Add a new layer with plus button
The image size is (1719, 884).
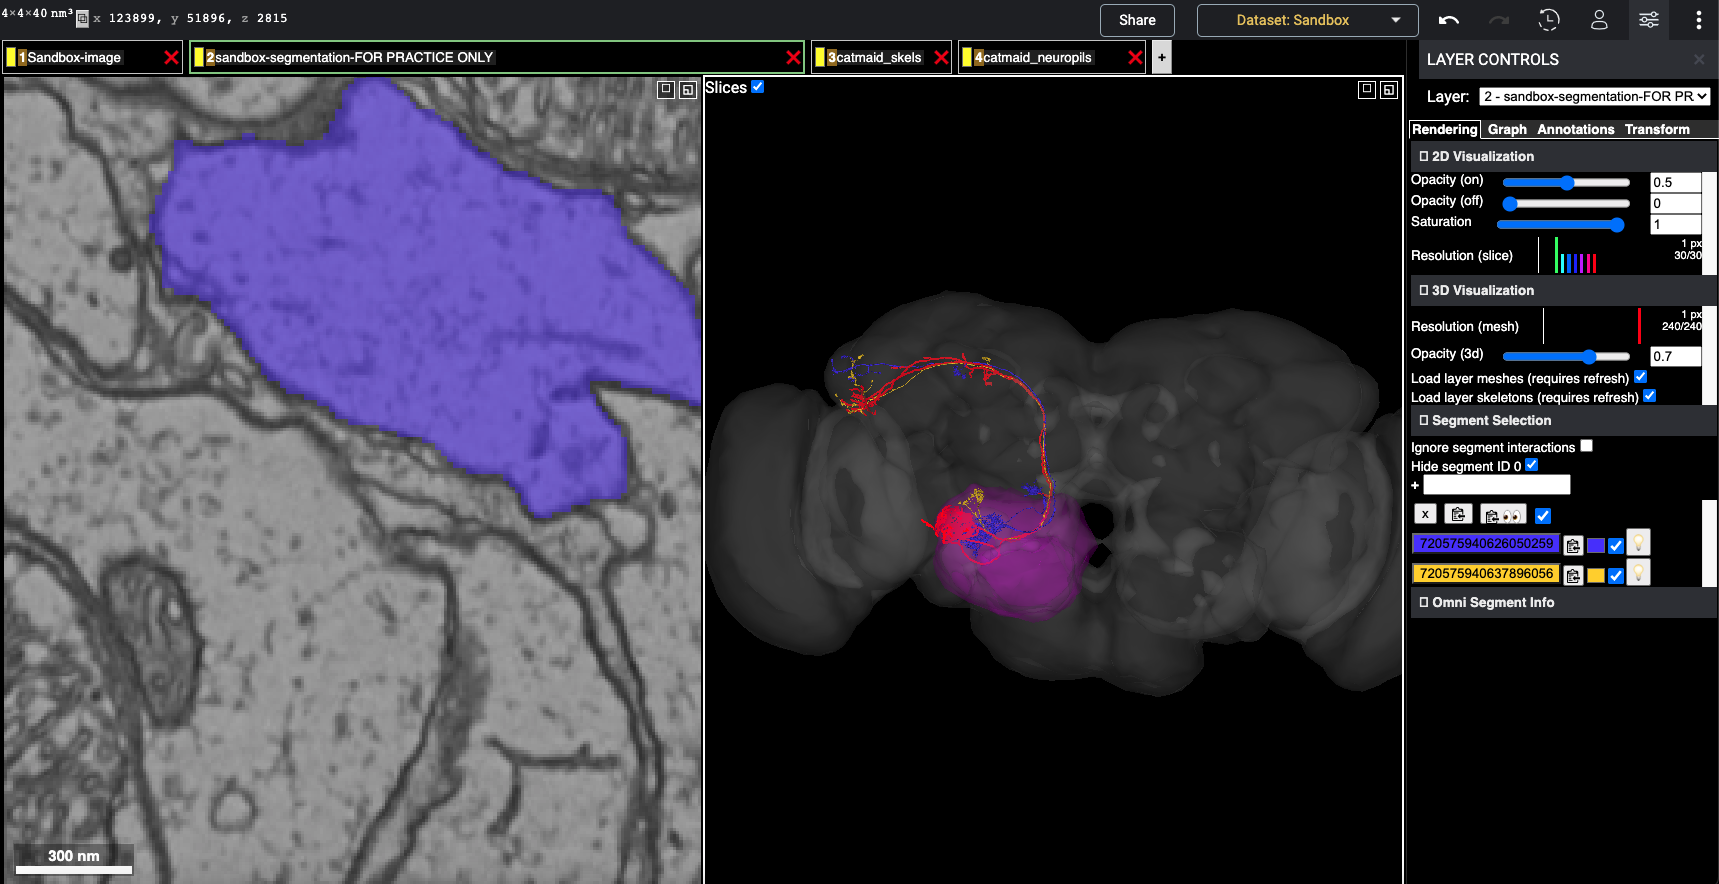(1161, 58)
